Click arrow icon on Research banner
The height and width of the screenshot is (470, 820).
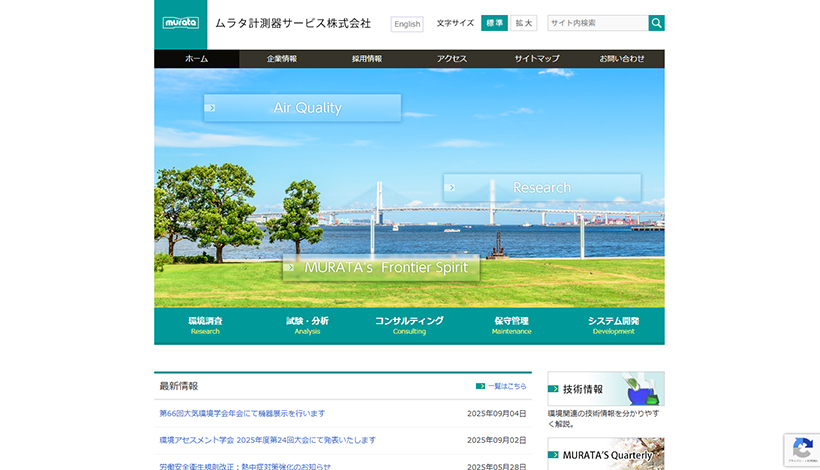coord(451,187)
